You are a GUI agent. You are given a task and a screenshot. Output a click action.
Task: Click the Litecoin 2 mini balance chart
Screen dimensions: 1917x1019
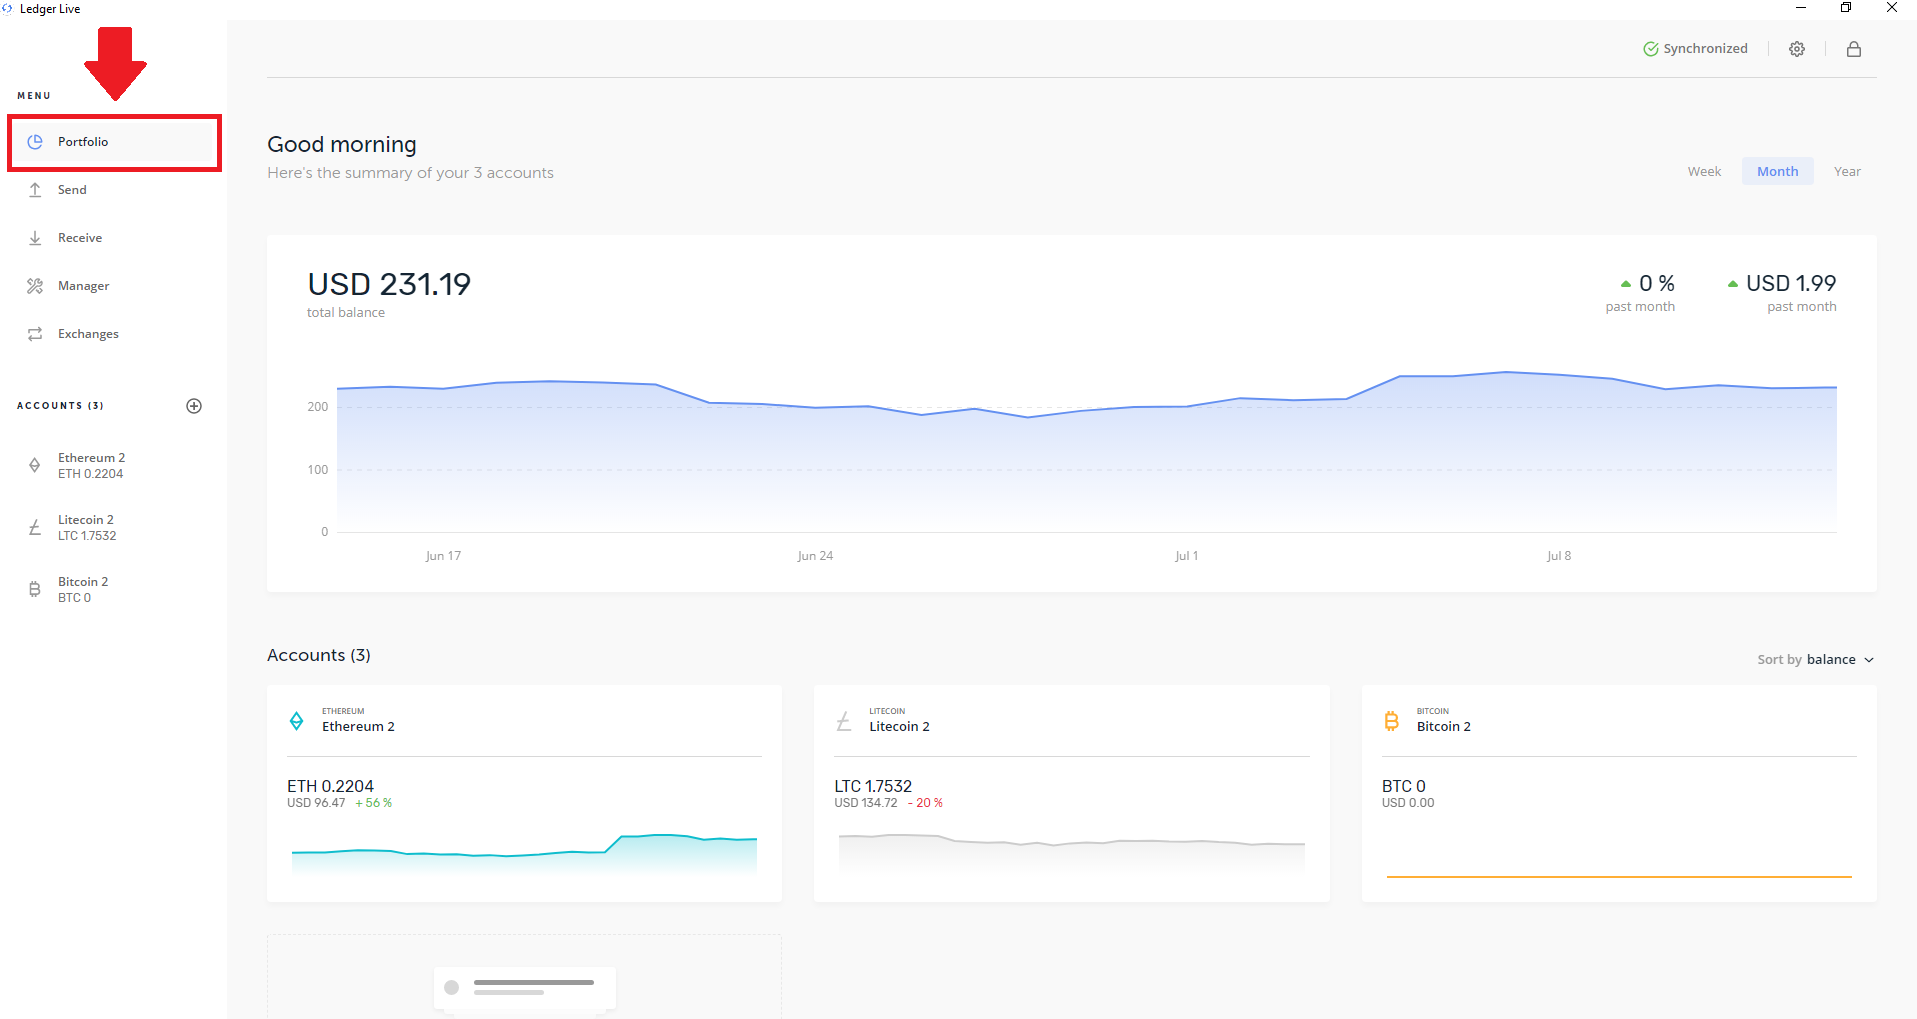(x=1071, y=854)
